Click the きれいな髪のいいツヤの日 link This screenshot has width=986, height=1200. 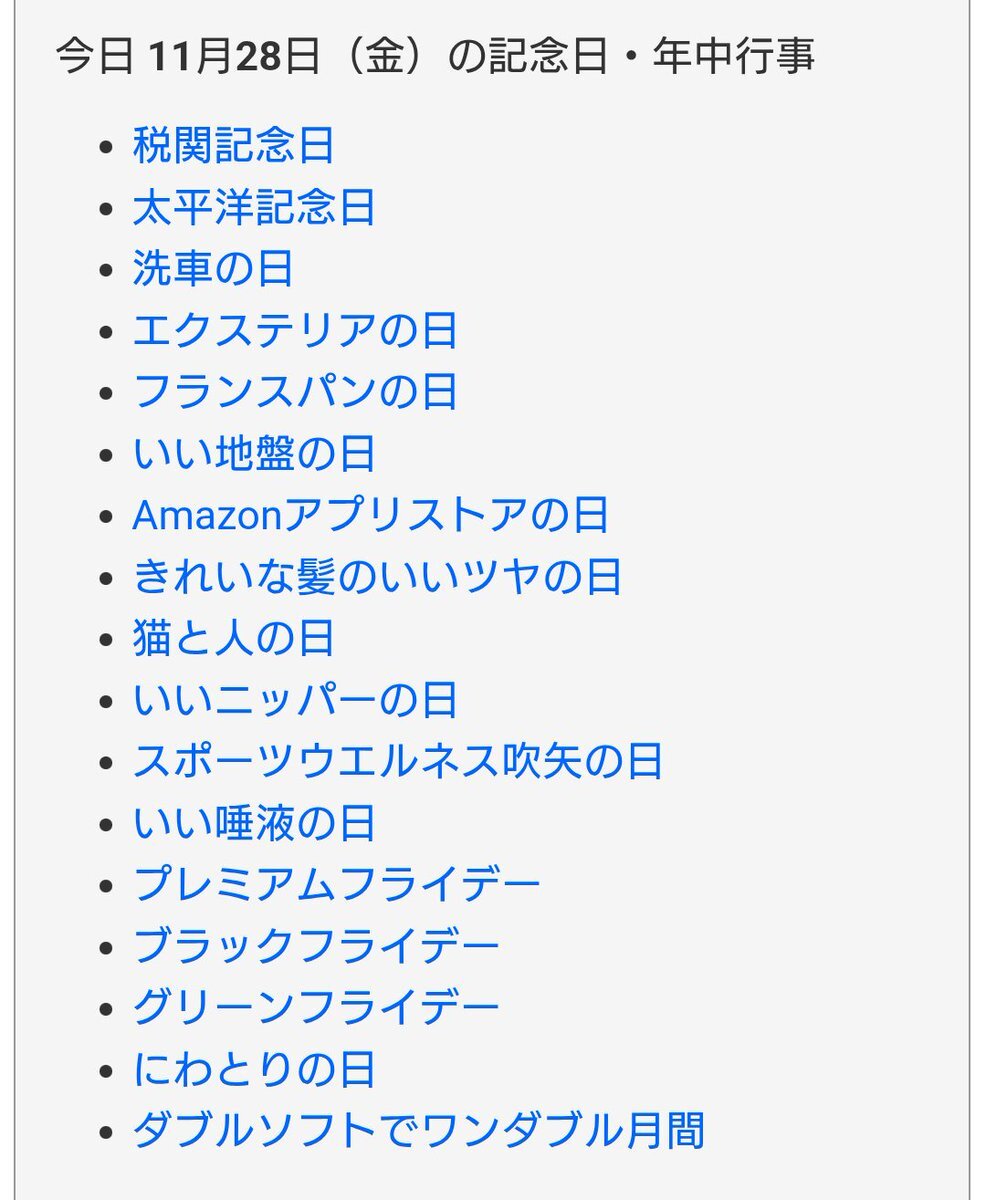tap(377, 577)
